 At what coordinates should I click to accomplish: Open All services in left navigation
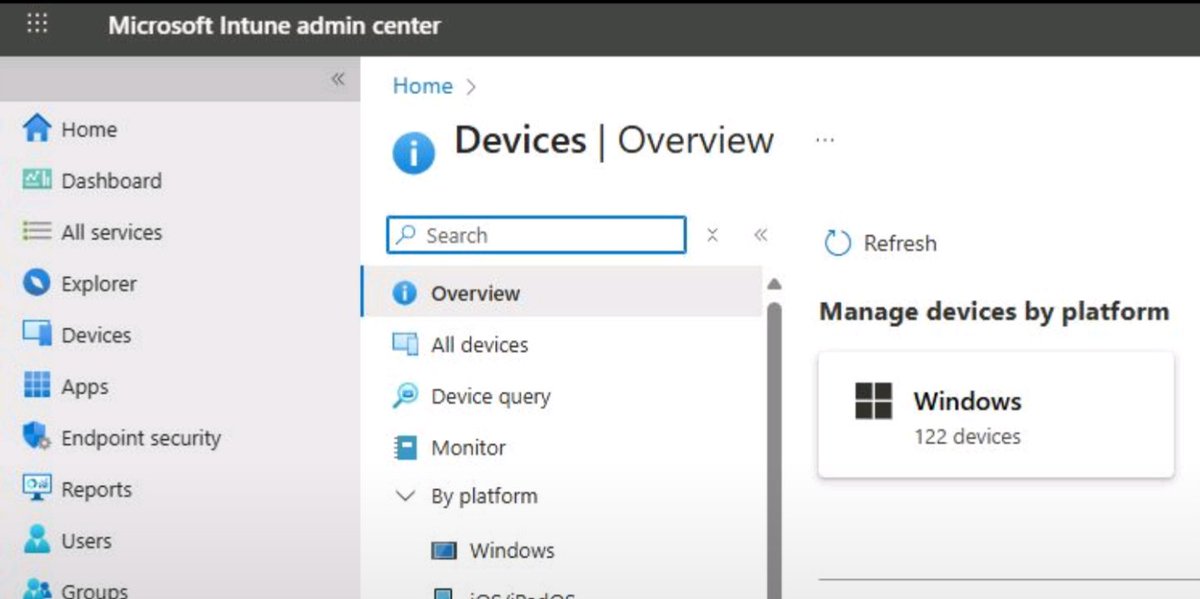point(111,232)
